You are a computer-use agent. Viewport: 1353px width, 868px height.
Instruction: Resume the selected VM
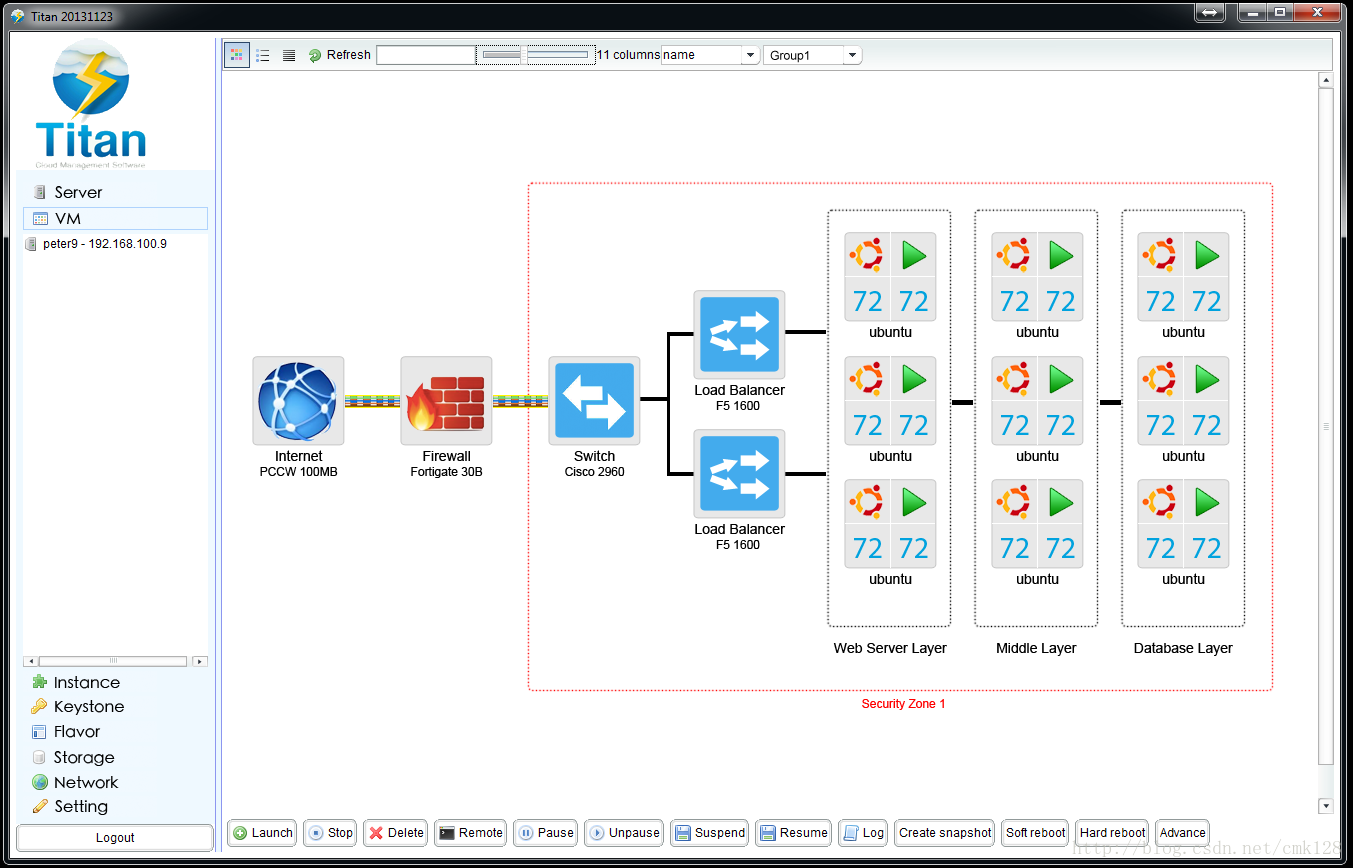pos(794,833)
